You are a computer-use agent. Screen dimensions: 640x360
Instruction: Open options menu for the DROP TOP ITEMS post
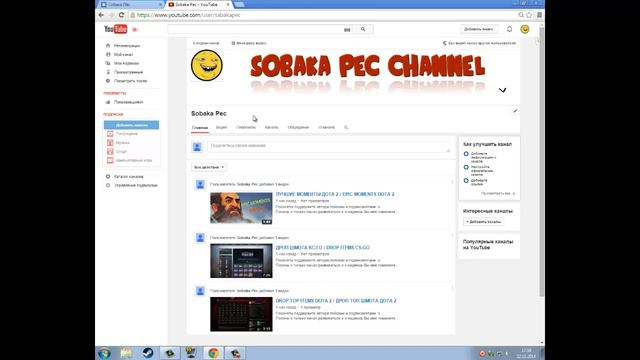click(452, 289)
